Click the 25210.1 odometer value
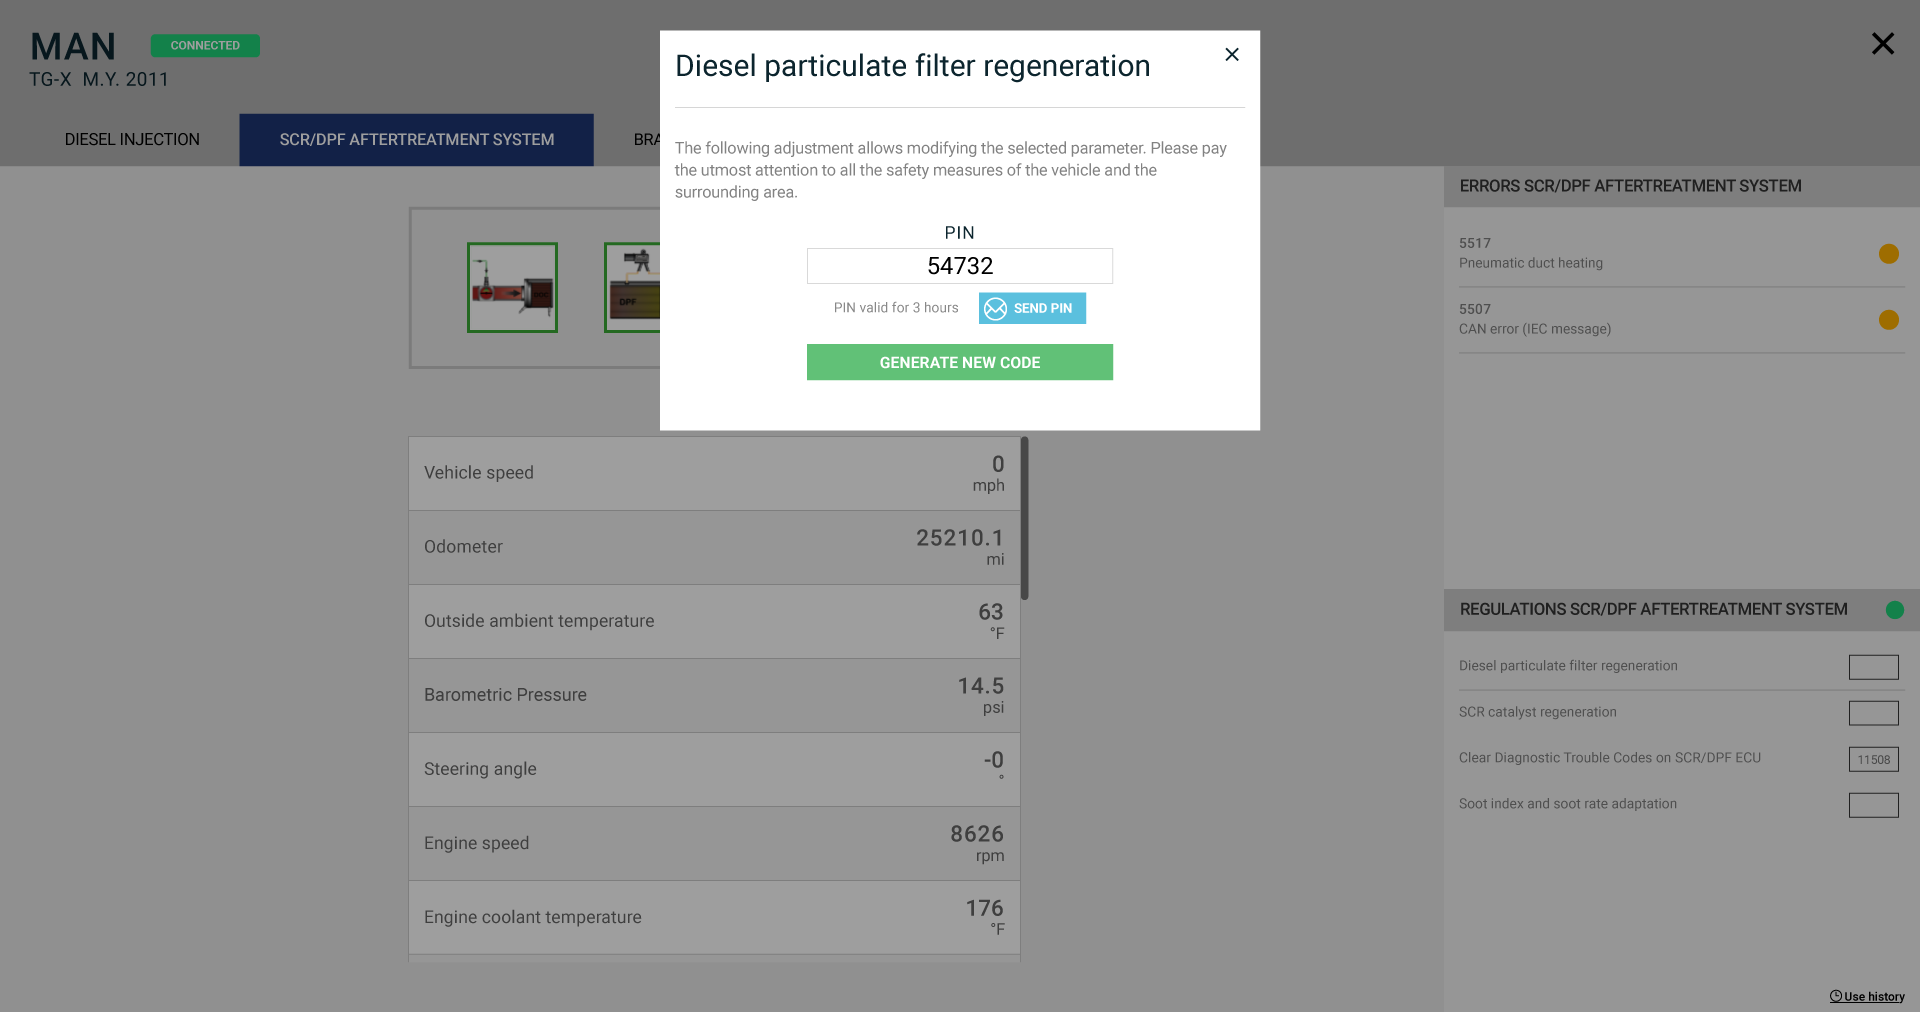The height and width of the screenshot is (1012, 1920). pyautogui.click(x=960, y=538)
